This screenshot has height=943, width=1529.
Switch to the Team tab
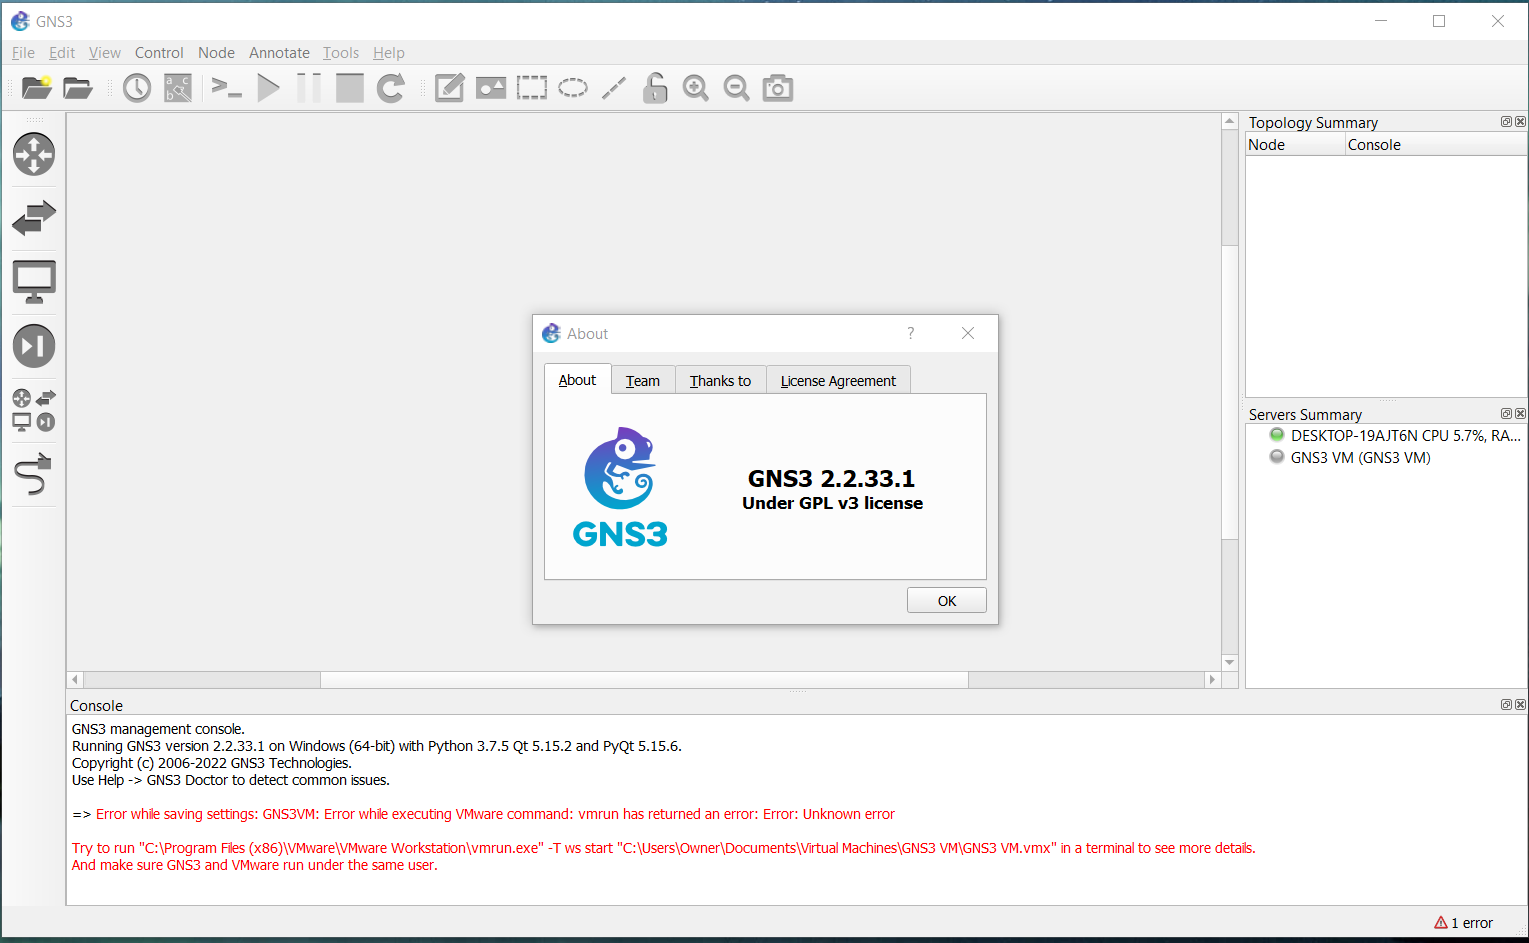tap(643, 380)
